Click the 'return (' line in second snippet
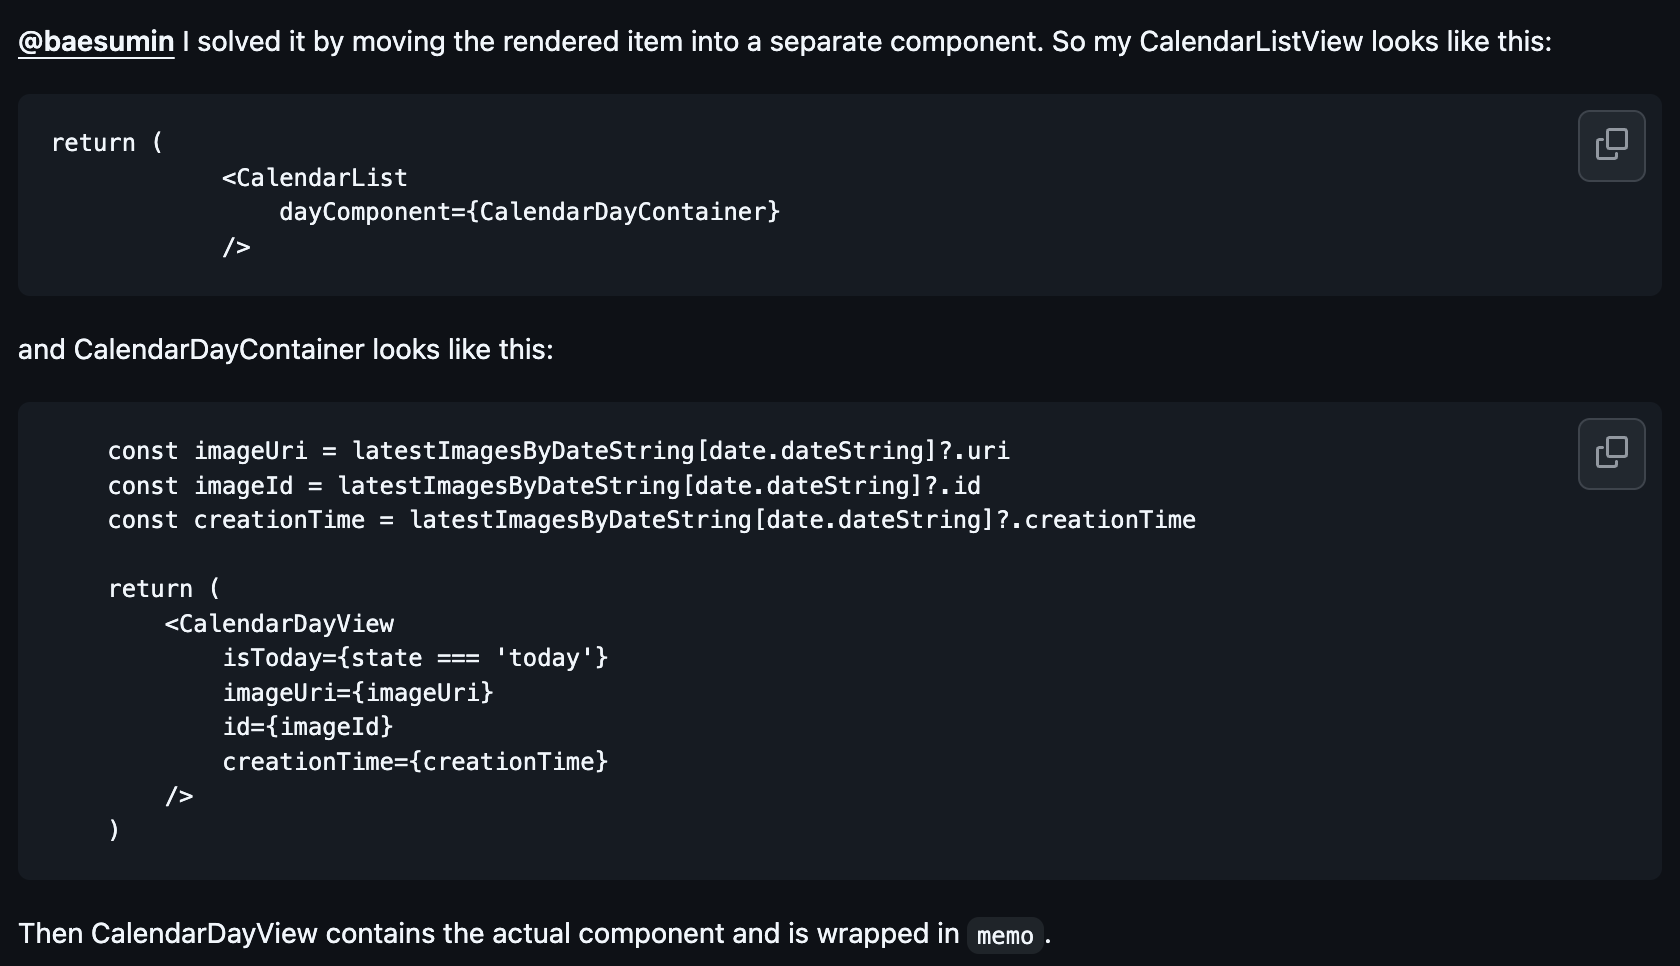The image size is (1680, 966). [x=164, y=589]
